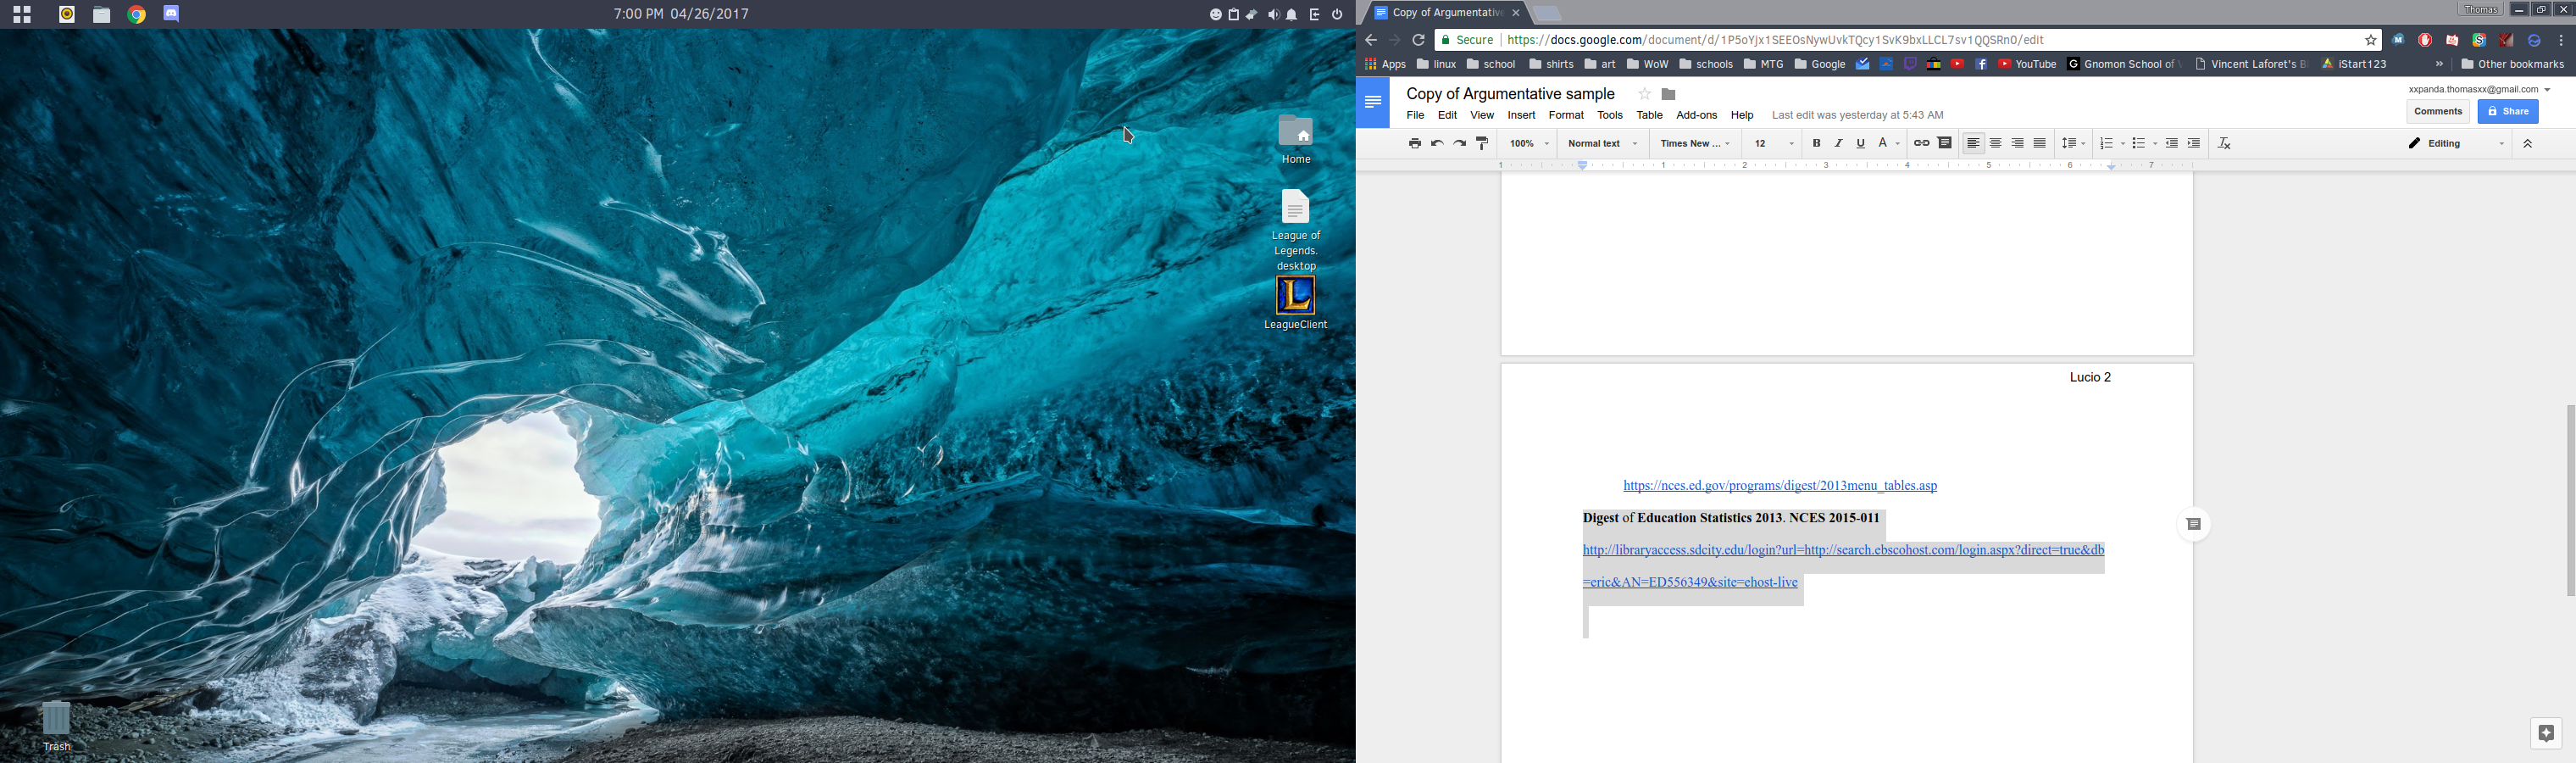Undo the last edit
This screenshot has width=2576, height=763.
pos(1437,143)
